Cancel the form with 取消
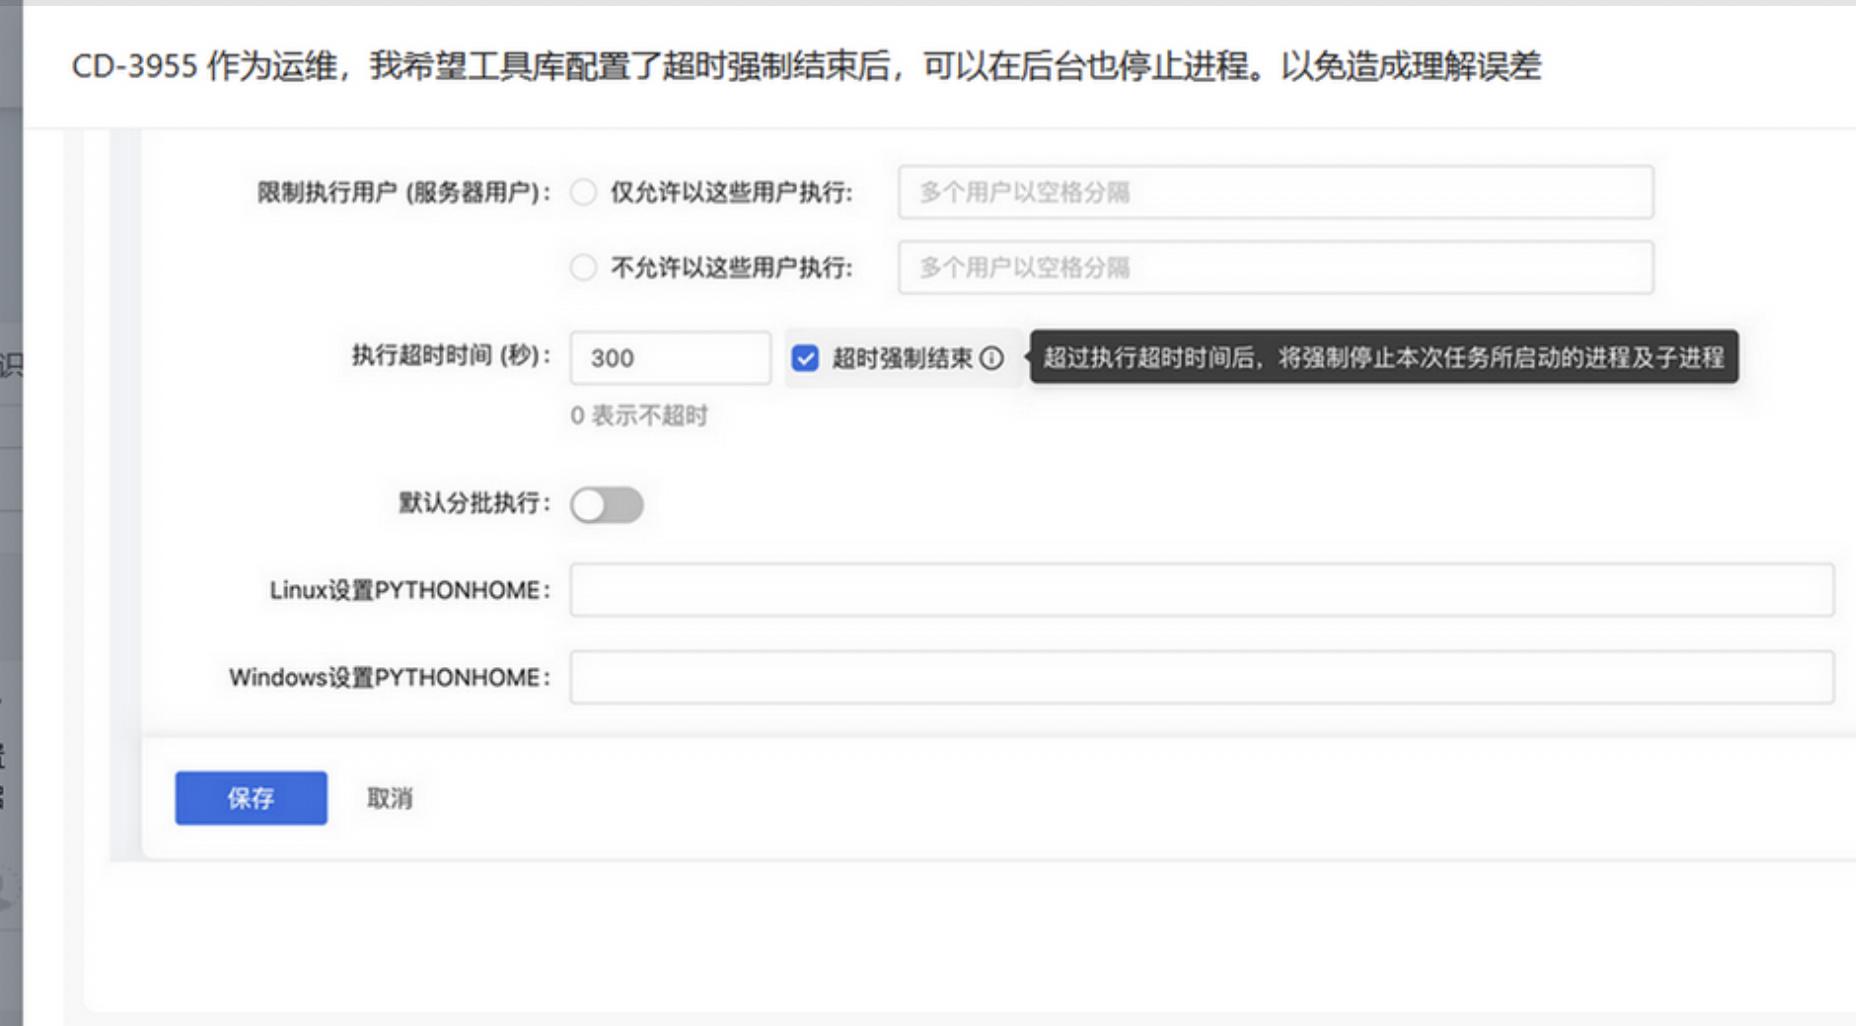 391,795
